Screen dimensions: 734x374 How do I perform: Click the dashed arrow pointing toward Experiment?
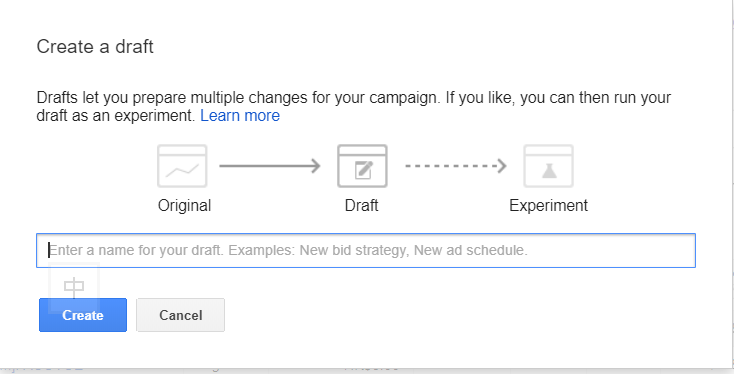coord(456,166)
